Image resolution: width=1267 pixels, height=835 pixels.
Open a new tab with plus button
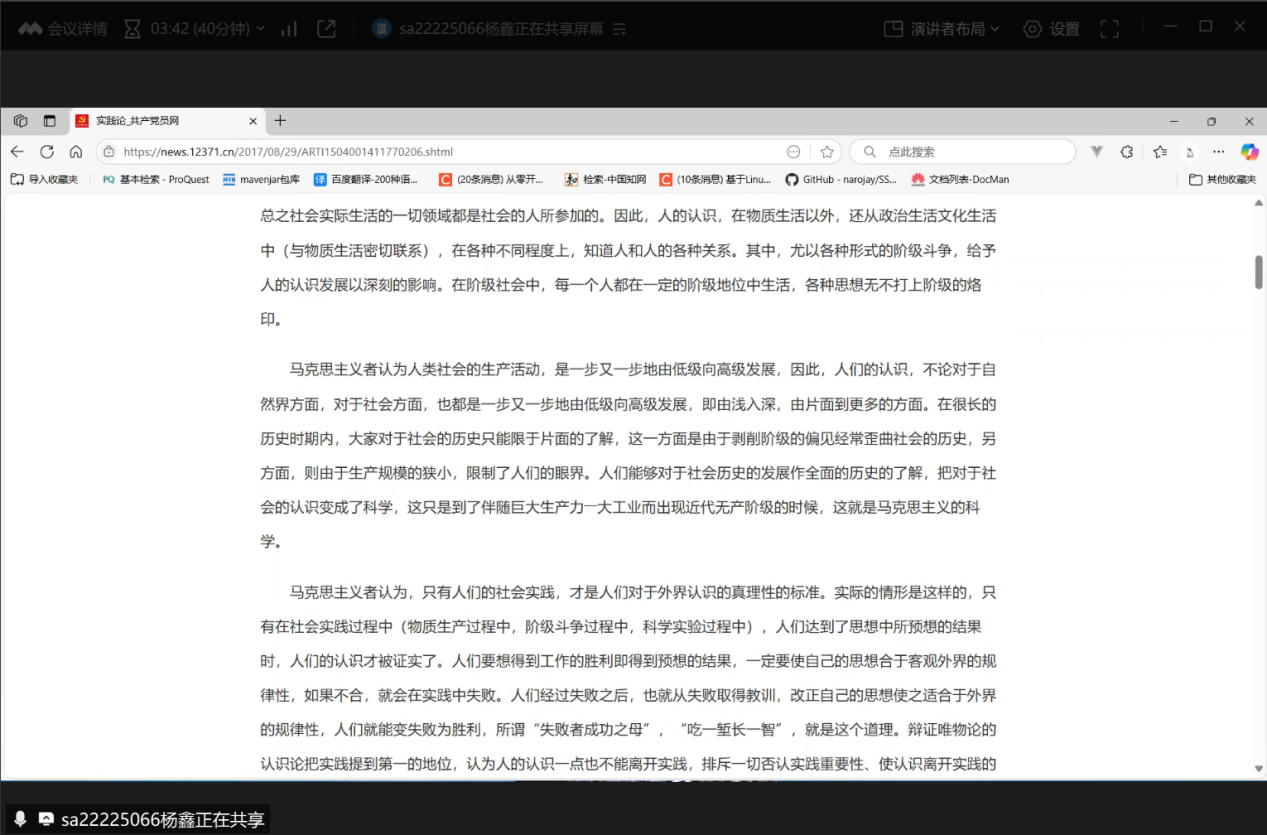280,121
